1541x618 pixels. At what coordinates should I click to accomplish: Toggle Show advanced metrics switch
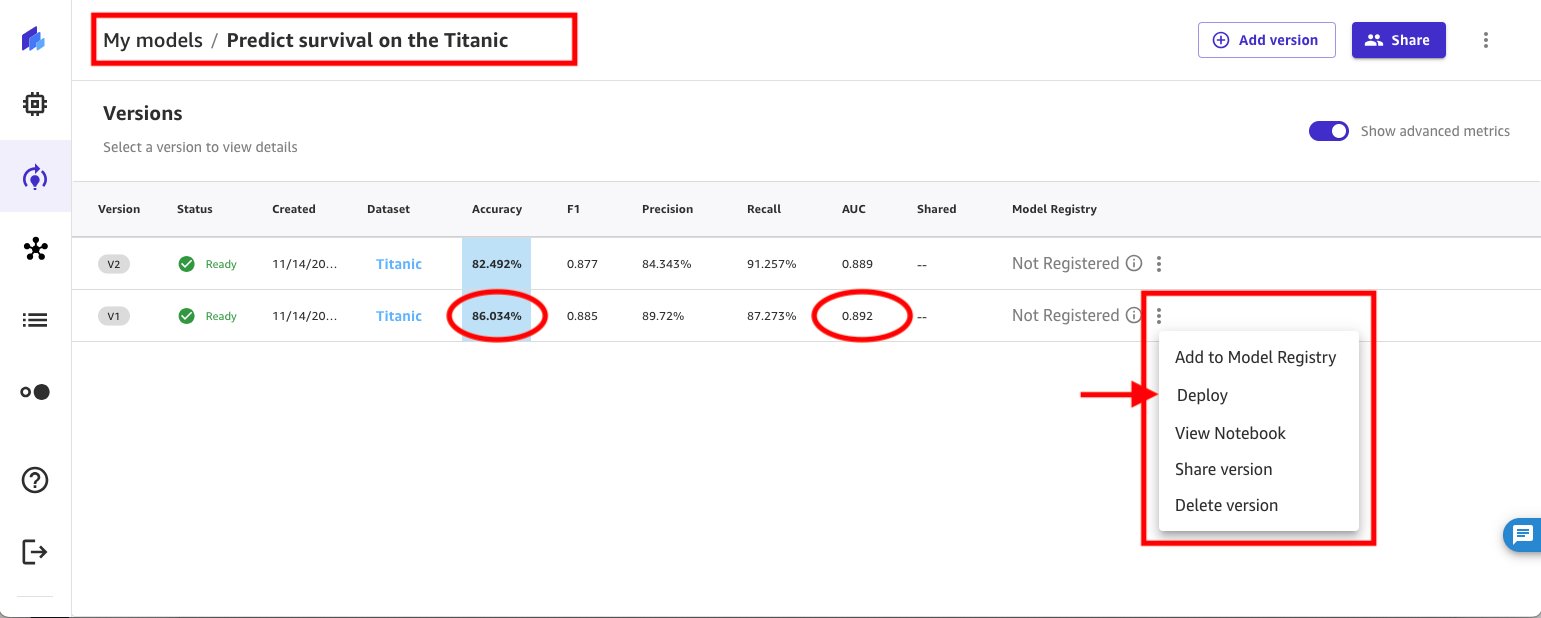tap(1329, 131)
